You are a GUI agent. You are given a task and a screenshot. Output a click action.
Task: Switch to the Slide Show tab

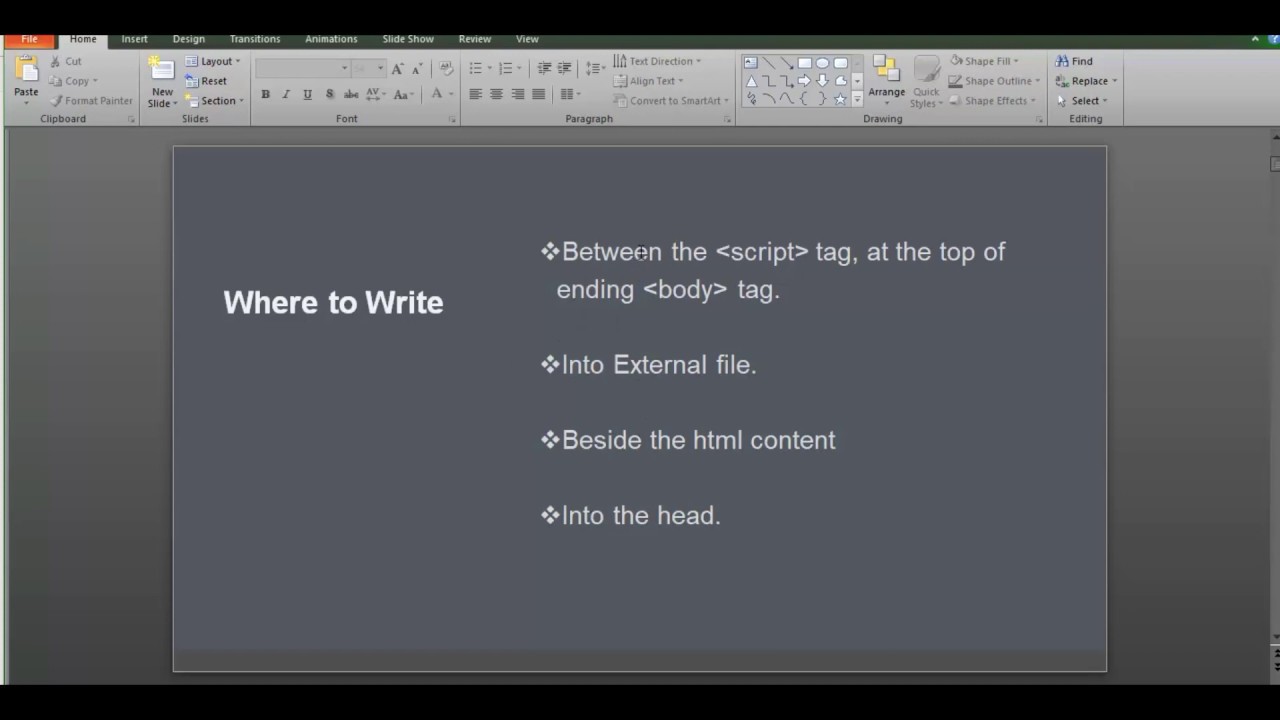pos(408,39)
